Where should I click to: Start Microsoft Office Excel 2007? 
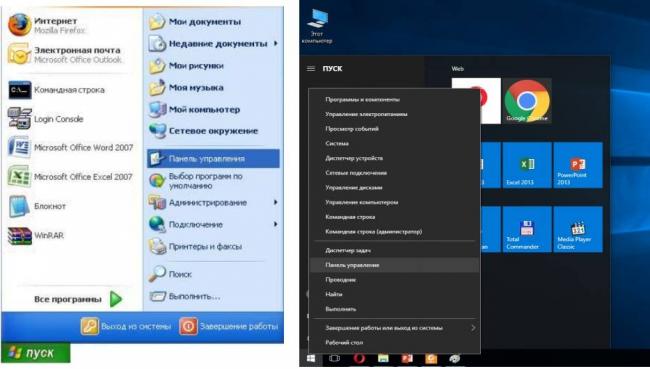tap(70, 177)
